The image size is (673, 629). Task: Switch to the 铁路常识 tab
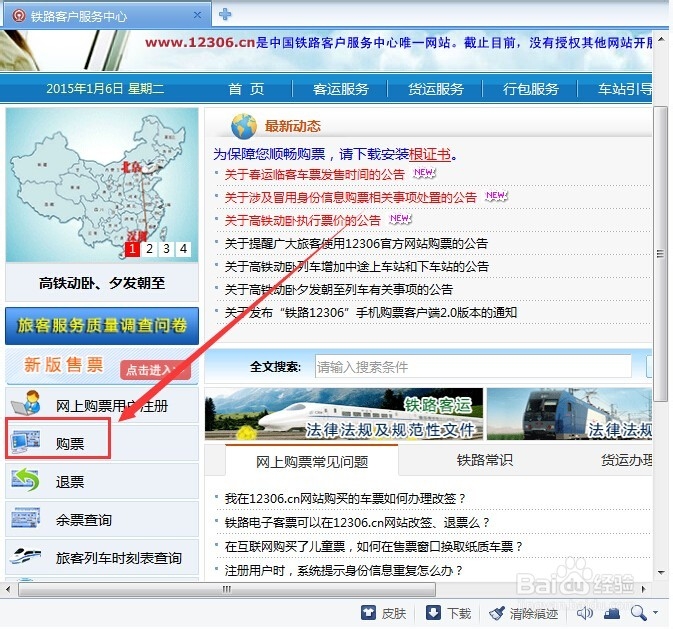[x=485, y=460]
